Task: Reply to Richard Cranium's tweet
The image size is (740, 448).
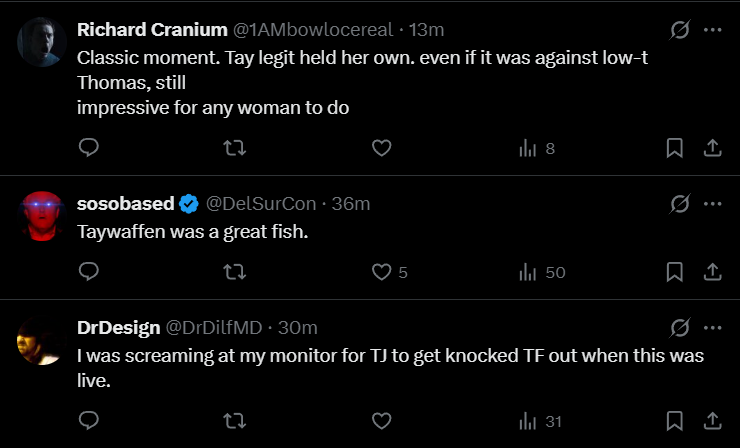Action: click(88, 148)
